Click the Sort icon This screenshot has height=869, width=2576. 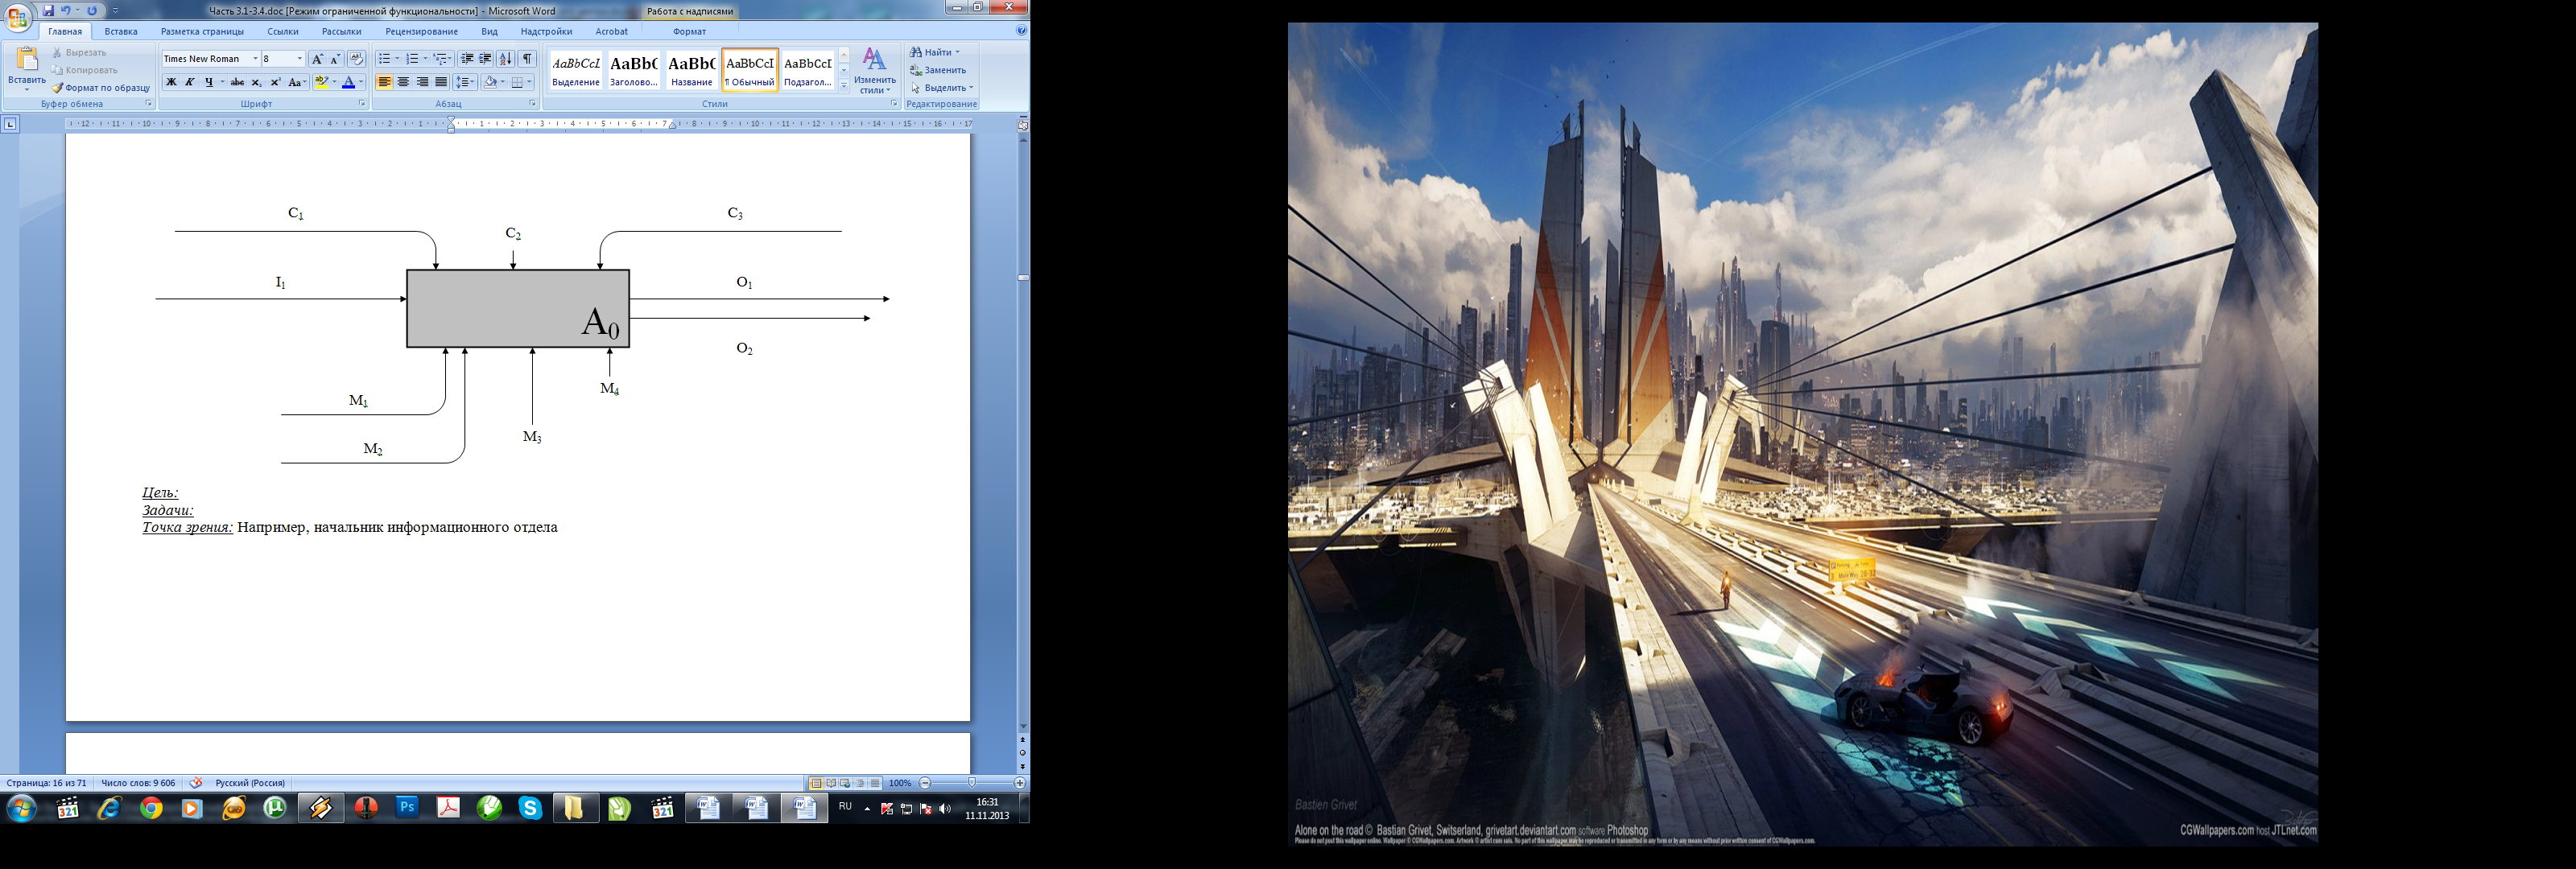coord(506,59)
